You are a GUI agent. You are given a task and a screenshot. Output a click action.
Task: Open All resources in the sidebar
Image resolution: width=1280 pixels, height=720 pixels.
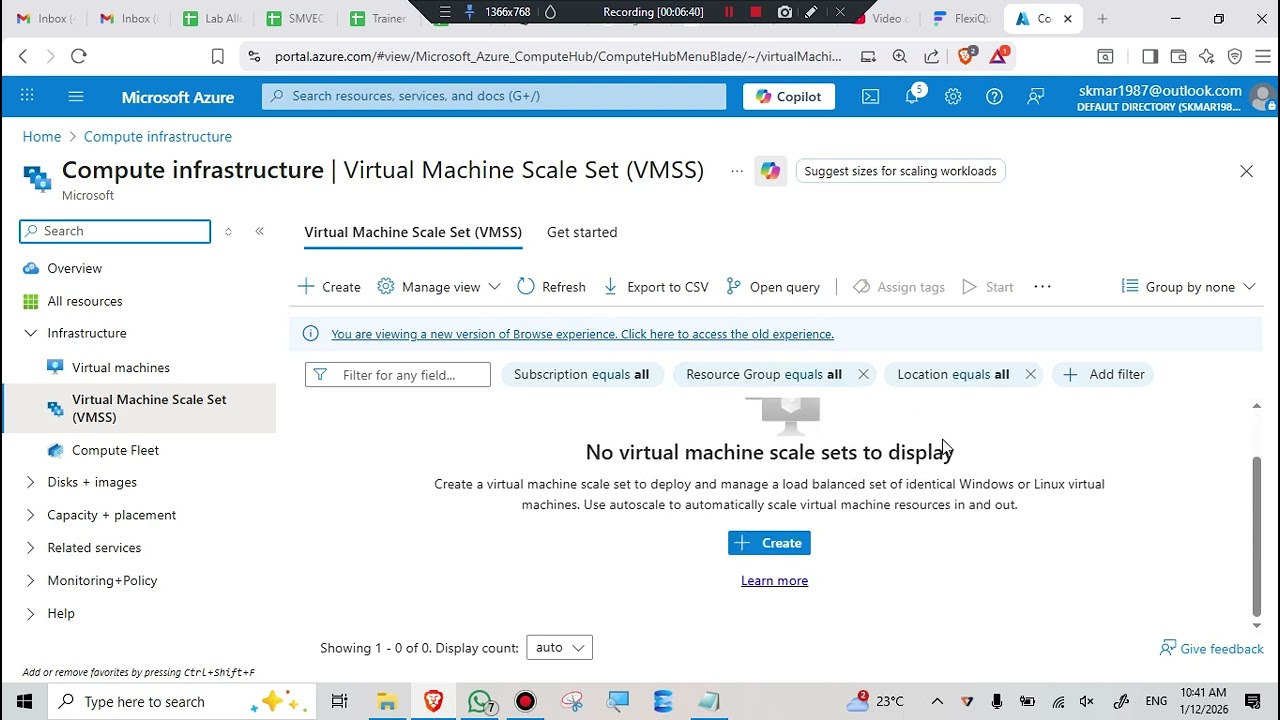tap(84, 301)
